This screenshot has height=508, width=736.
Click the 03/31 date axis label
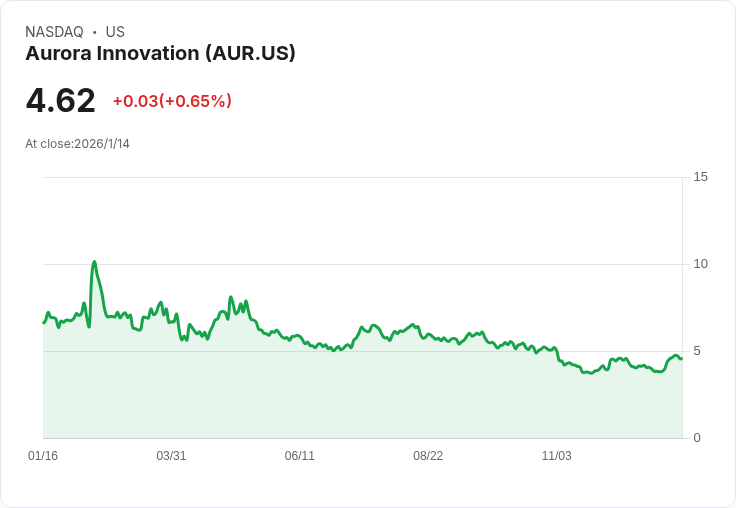171,456
